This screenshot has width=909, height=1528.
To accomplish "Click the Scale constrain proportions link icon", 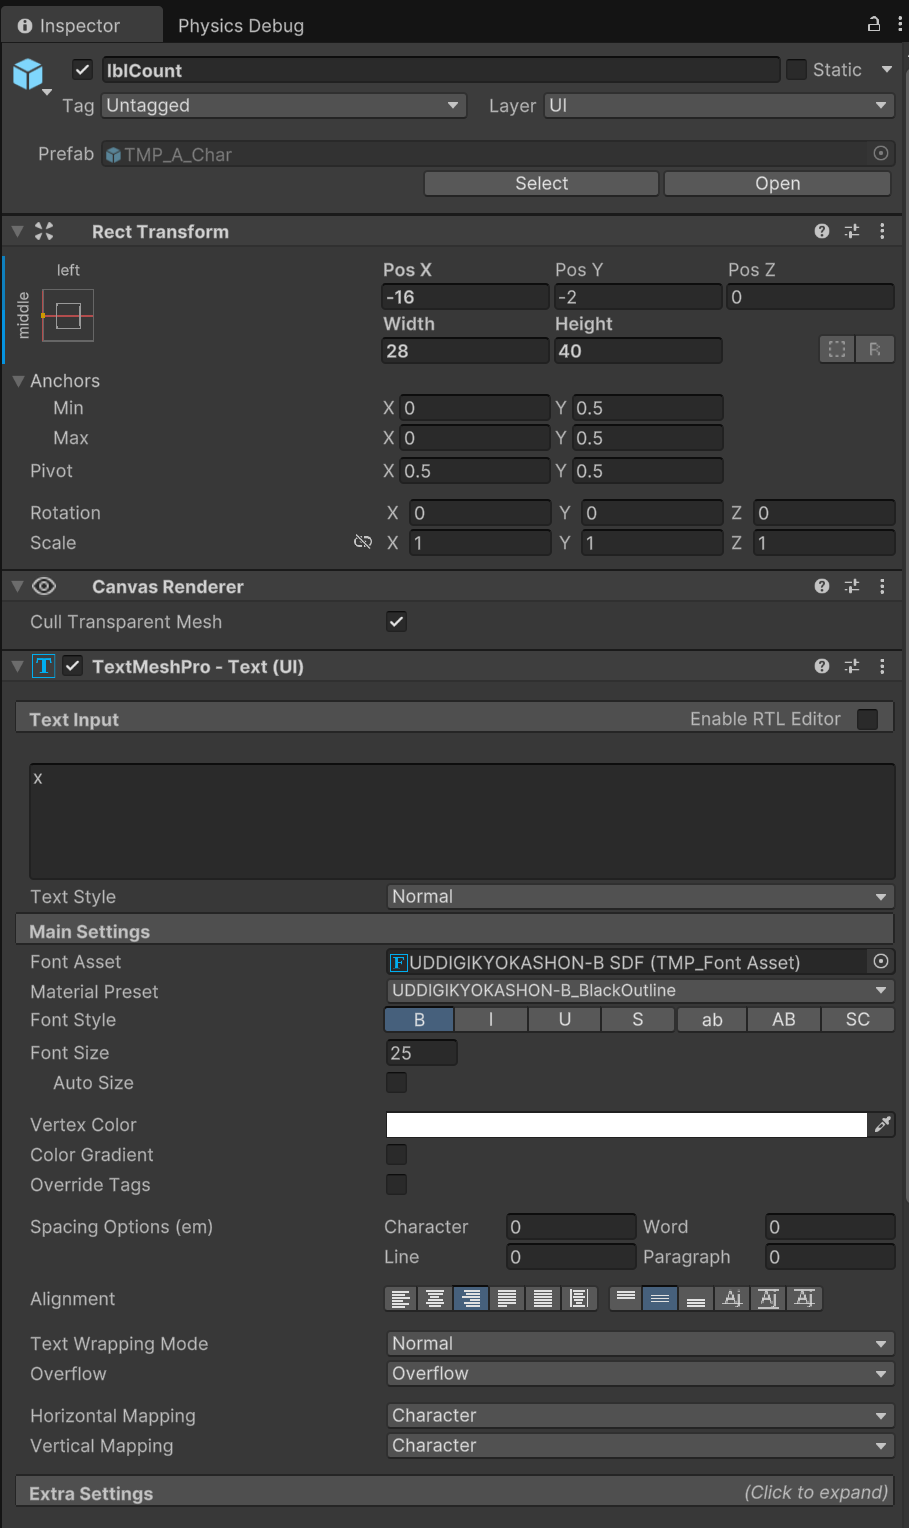I will 363,542.
